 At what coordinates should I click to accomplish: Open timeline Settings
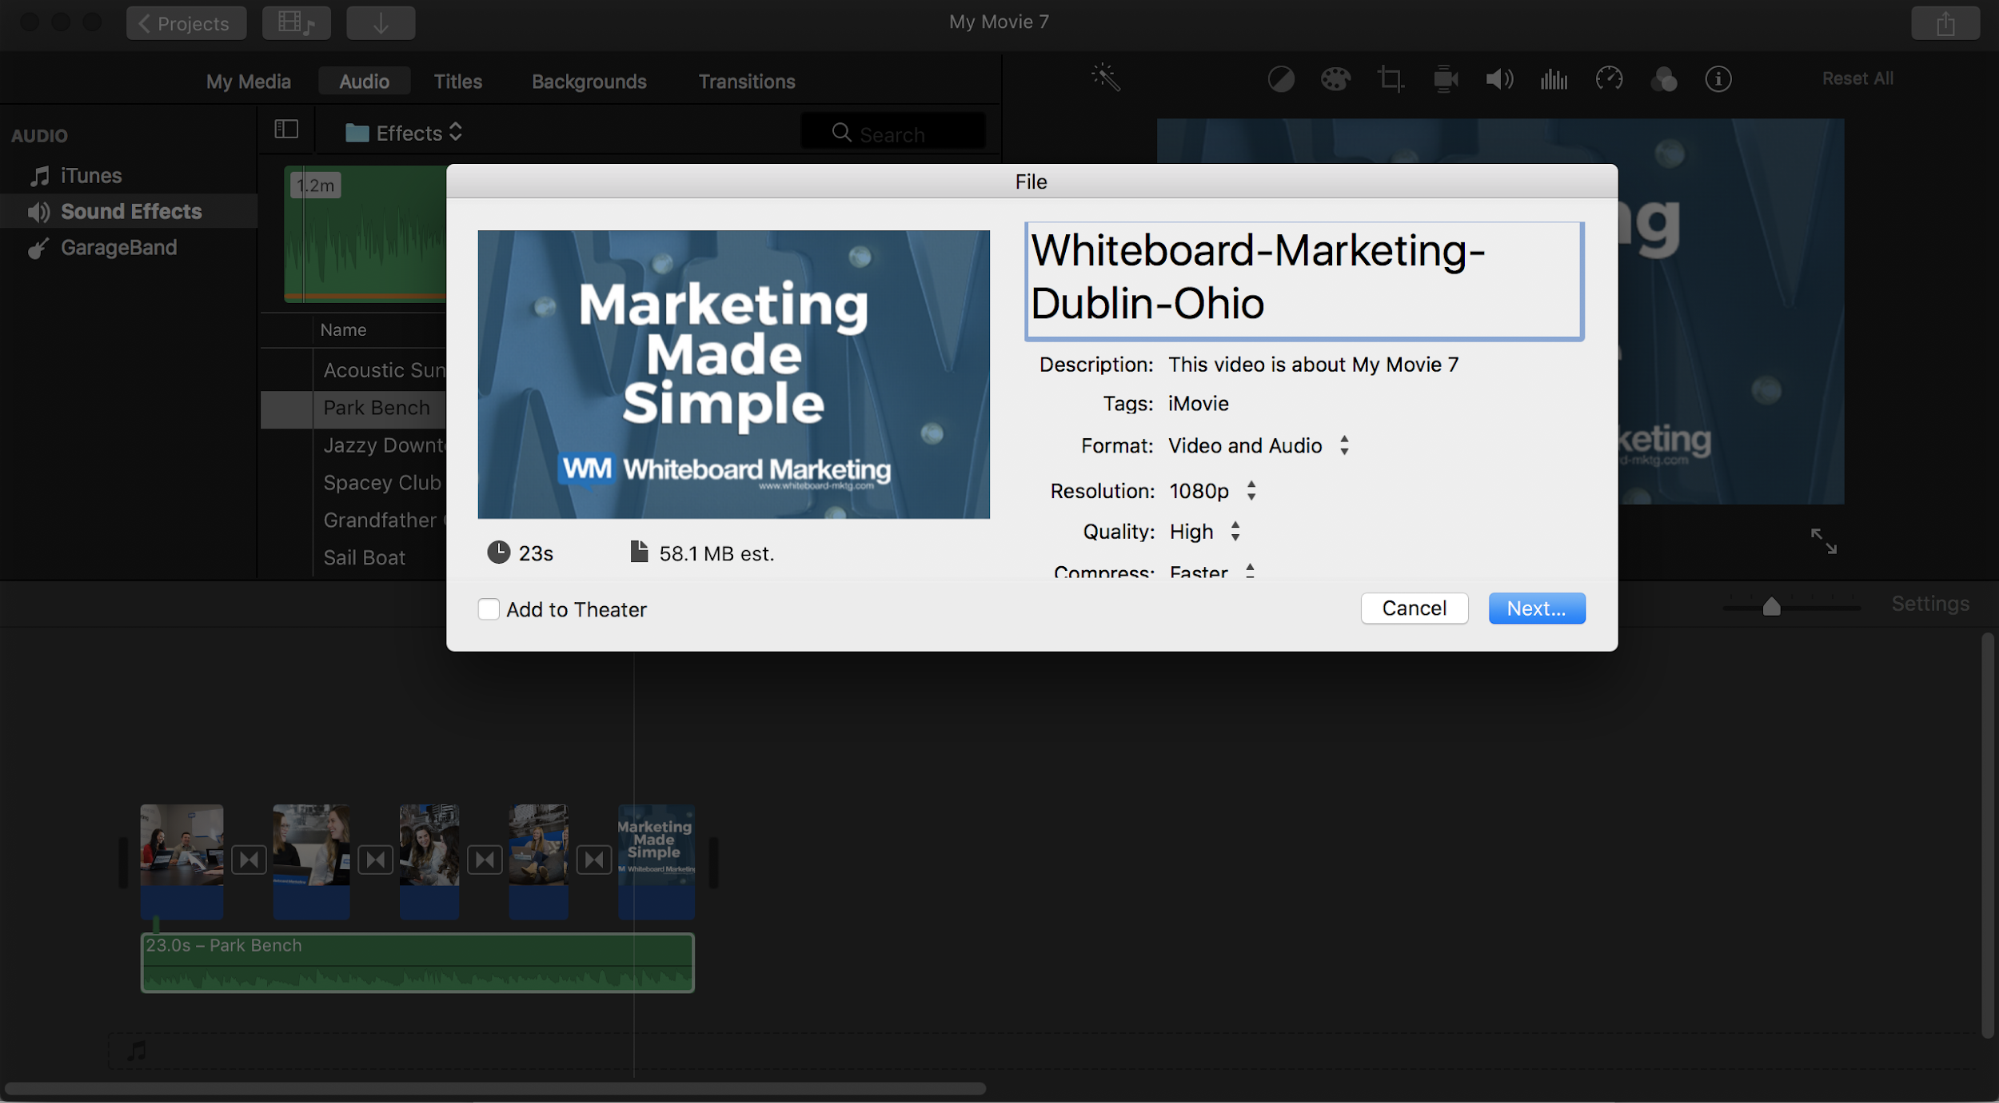[1930, 604]
